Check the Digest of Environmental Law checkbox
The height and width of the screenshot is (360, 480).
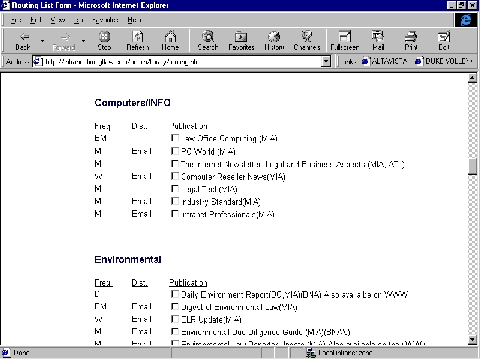coord(175,306)
